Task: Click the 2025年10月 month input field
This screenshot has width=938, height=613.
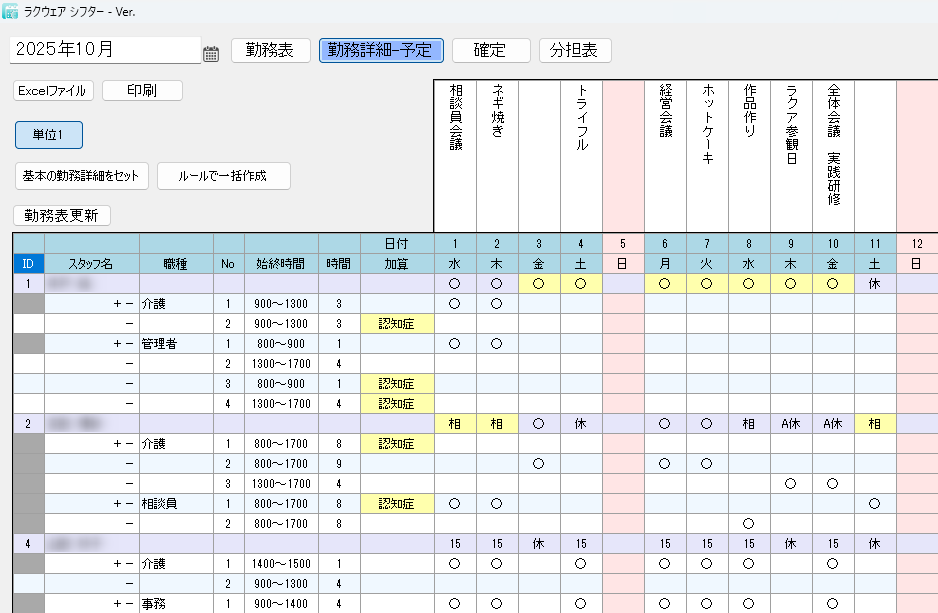Action: (x=105, y=50)
